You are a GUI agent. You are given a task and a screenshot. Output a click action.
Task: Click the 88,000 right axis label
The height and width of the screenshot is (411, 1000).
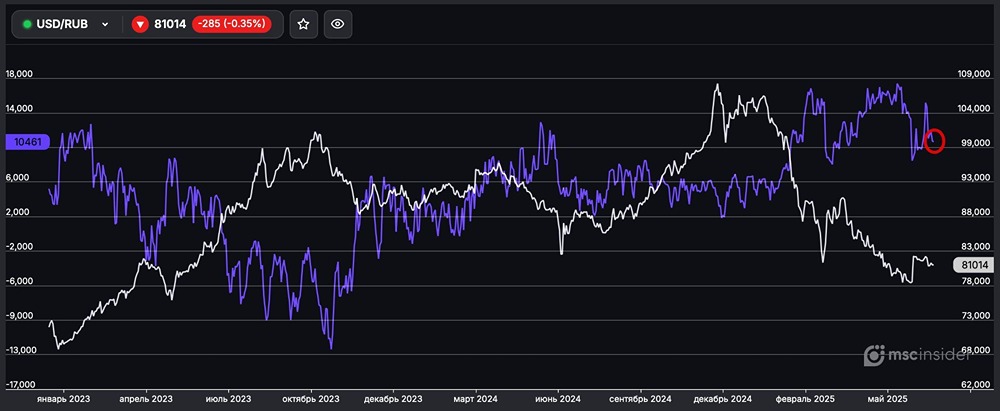[976, 213]
